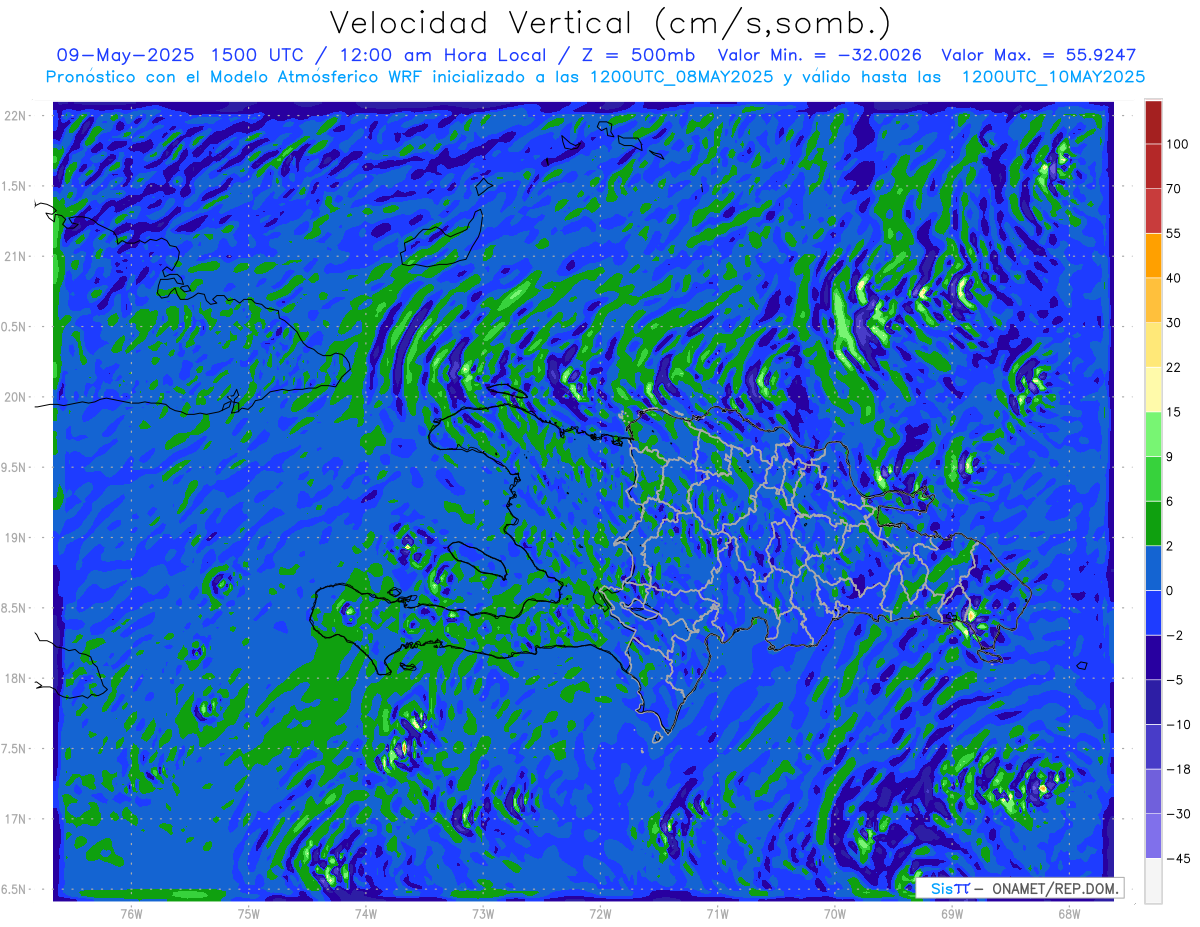Pick the bright blue swatch between -2 and 0
Screen dimensions: 1200x927
[x=1153, y=612]
